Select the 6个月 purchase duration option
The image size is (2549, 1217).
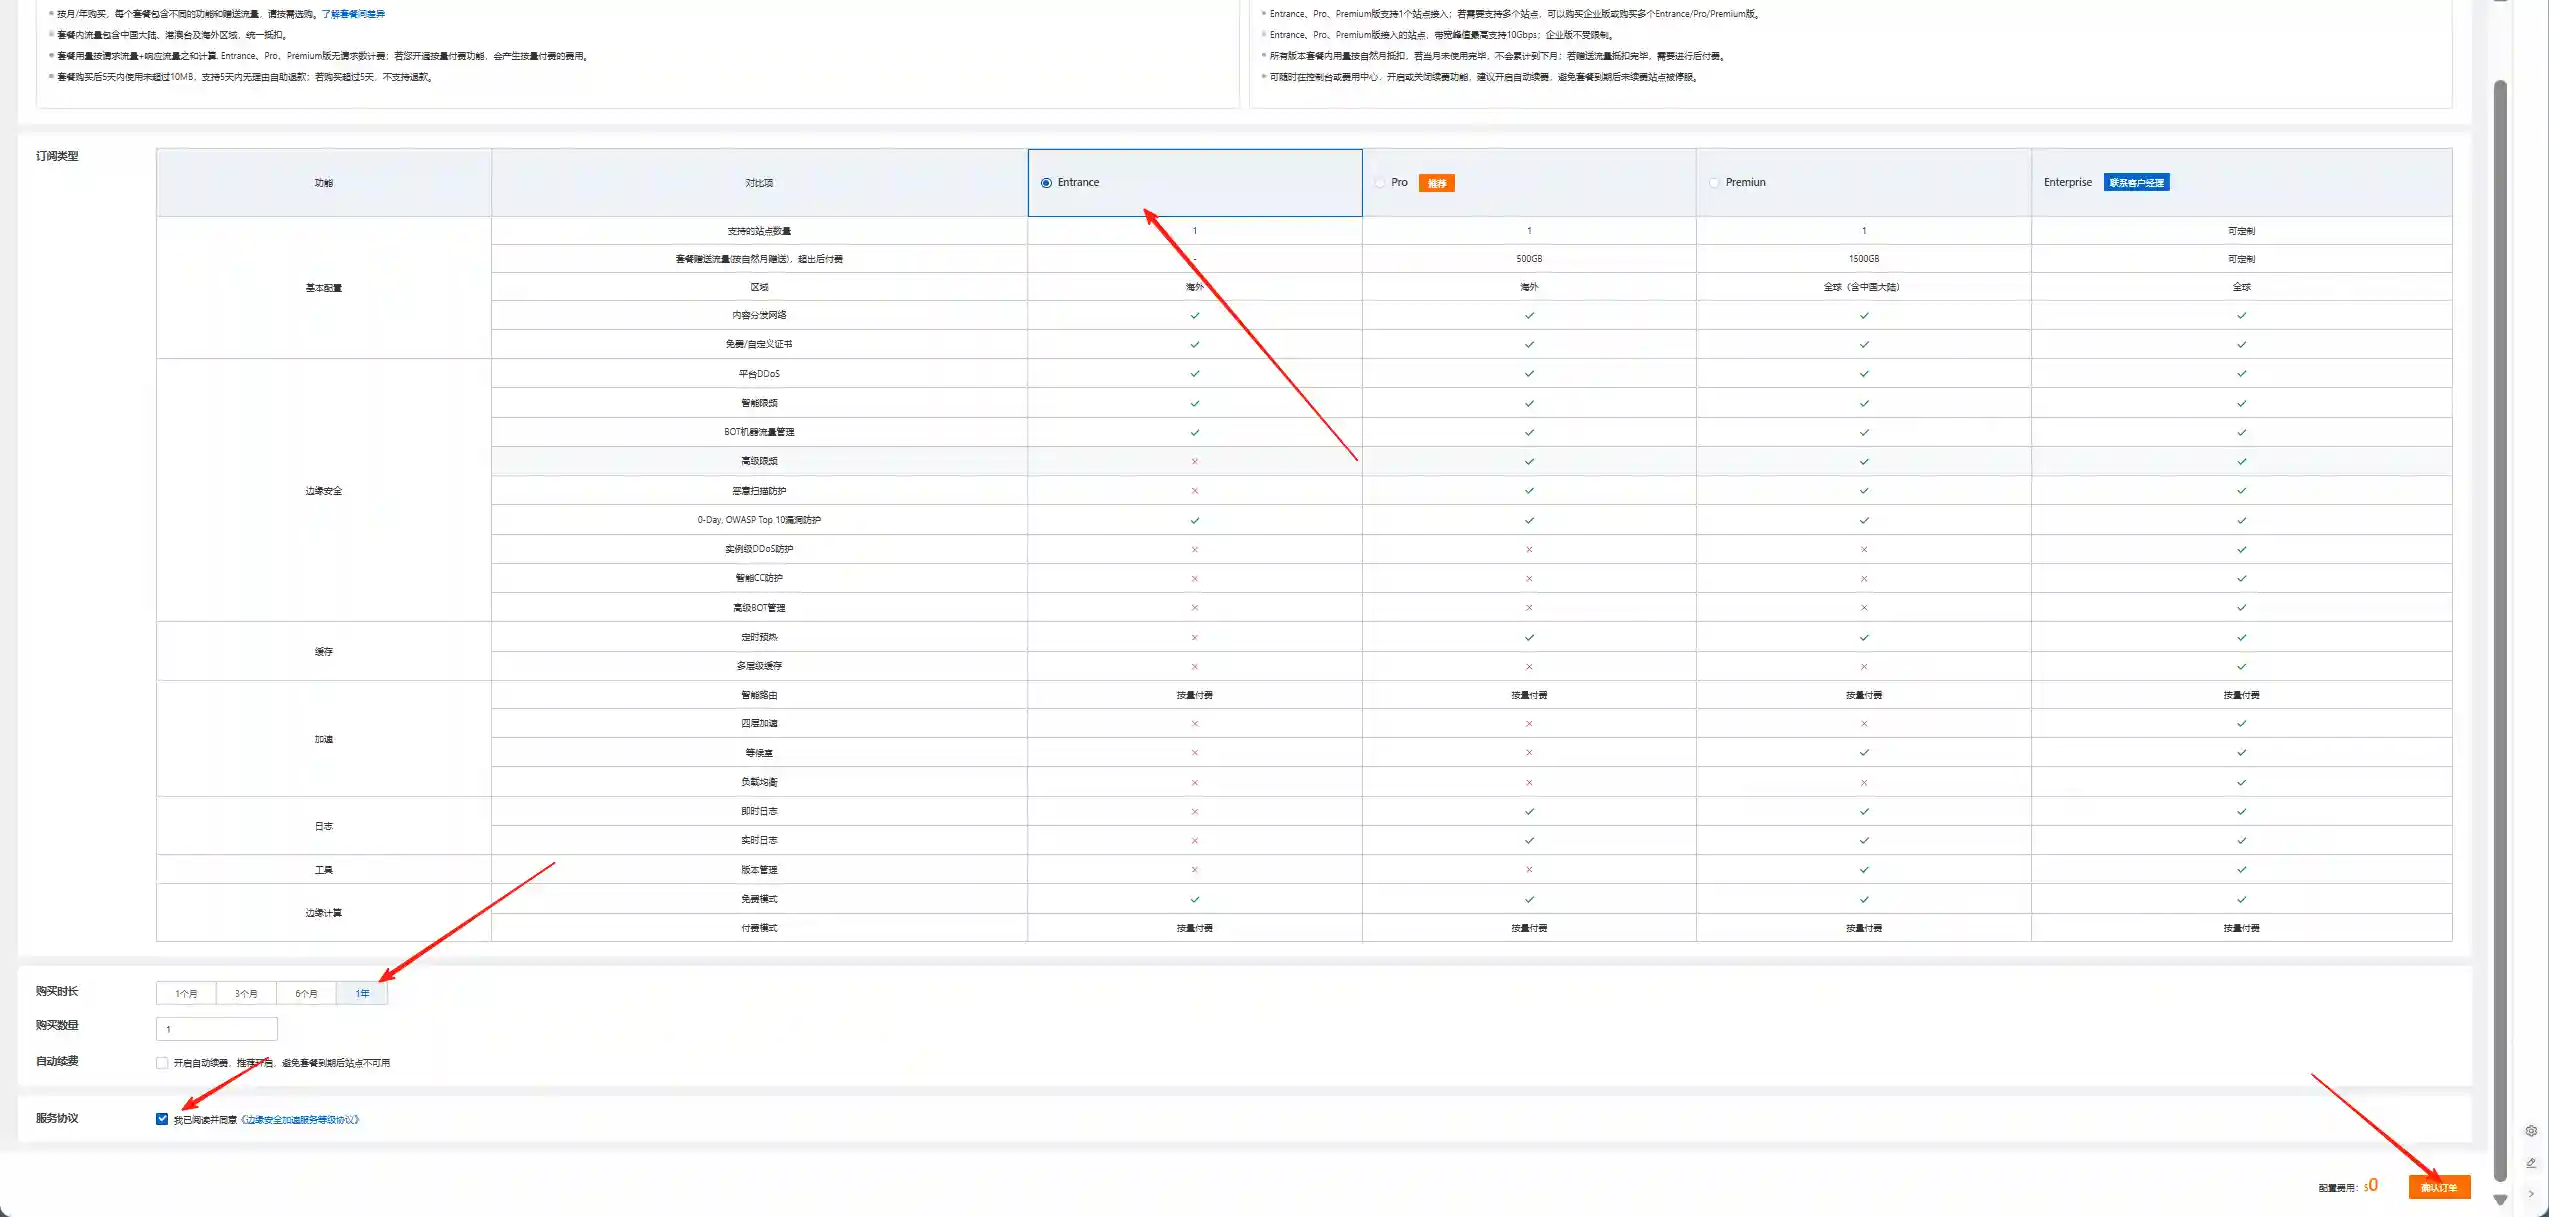coord(307,993)
